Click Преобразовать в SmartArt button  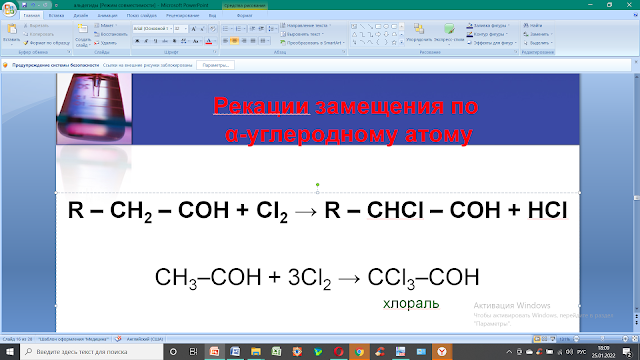click(x=313, y=43)
